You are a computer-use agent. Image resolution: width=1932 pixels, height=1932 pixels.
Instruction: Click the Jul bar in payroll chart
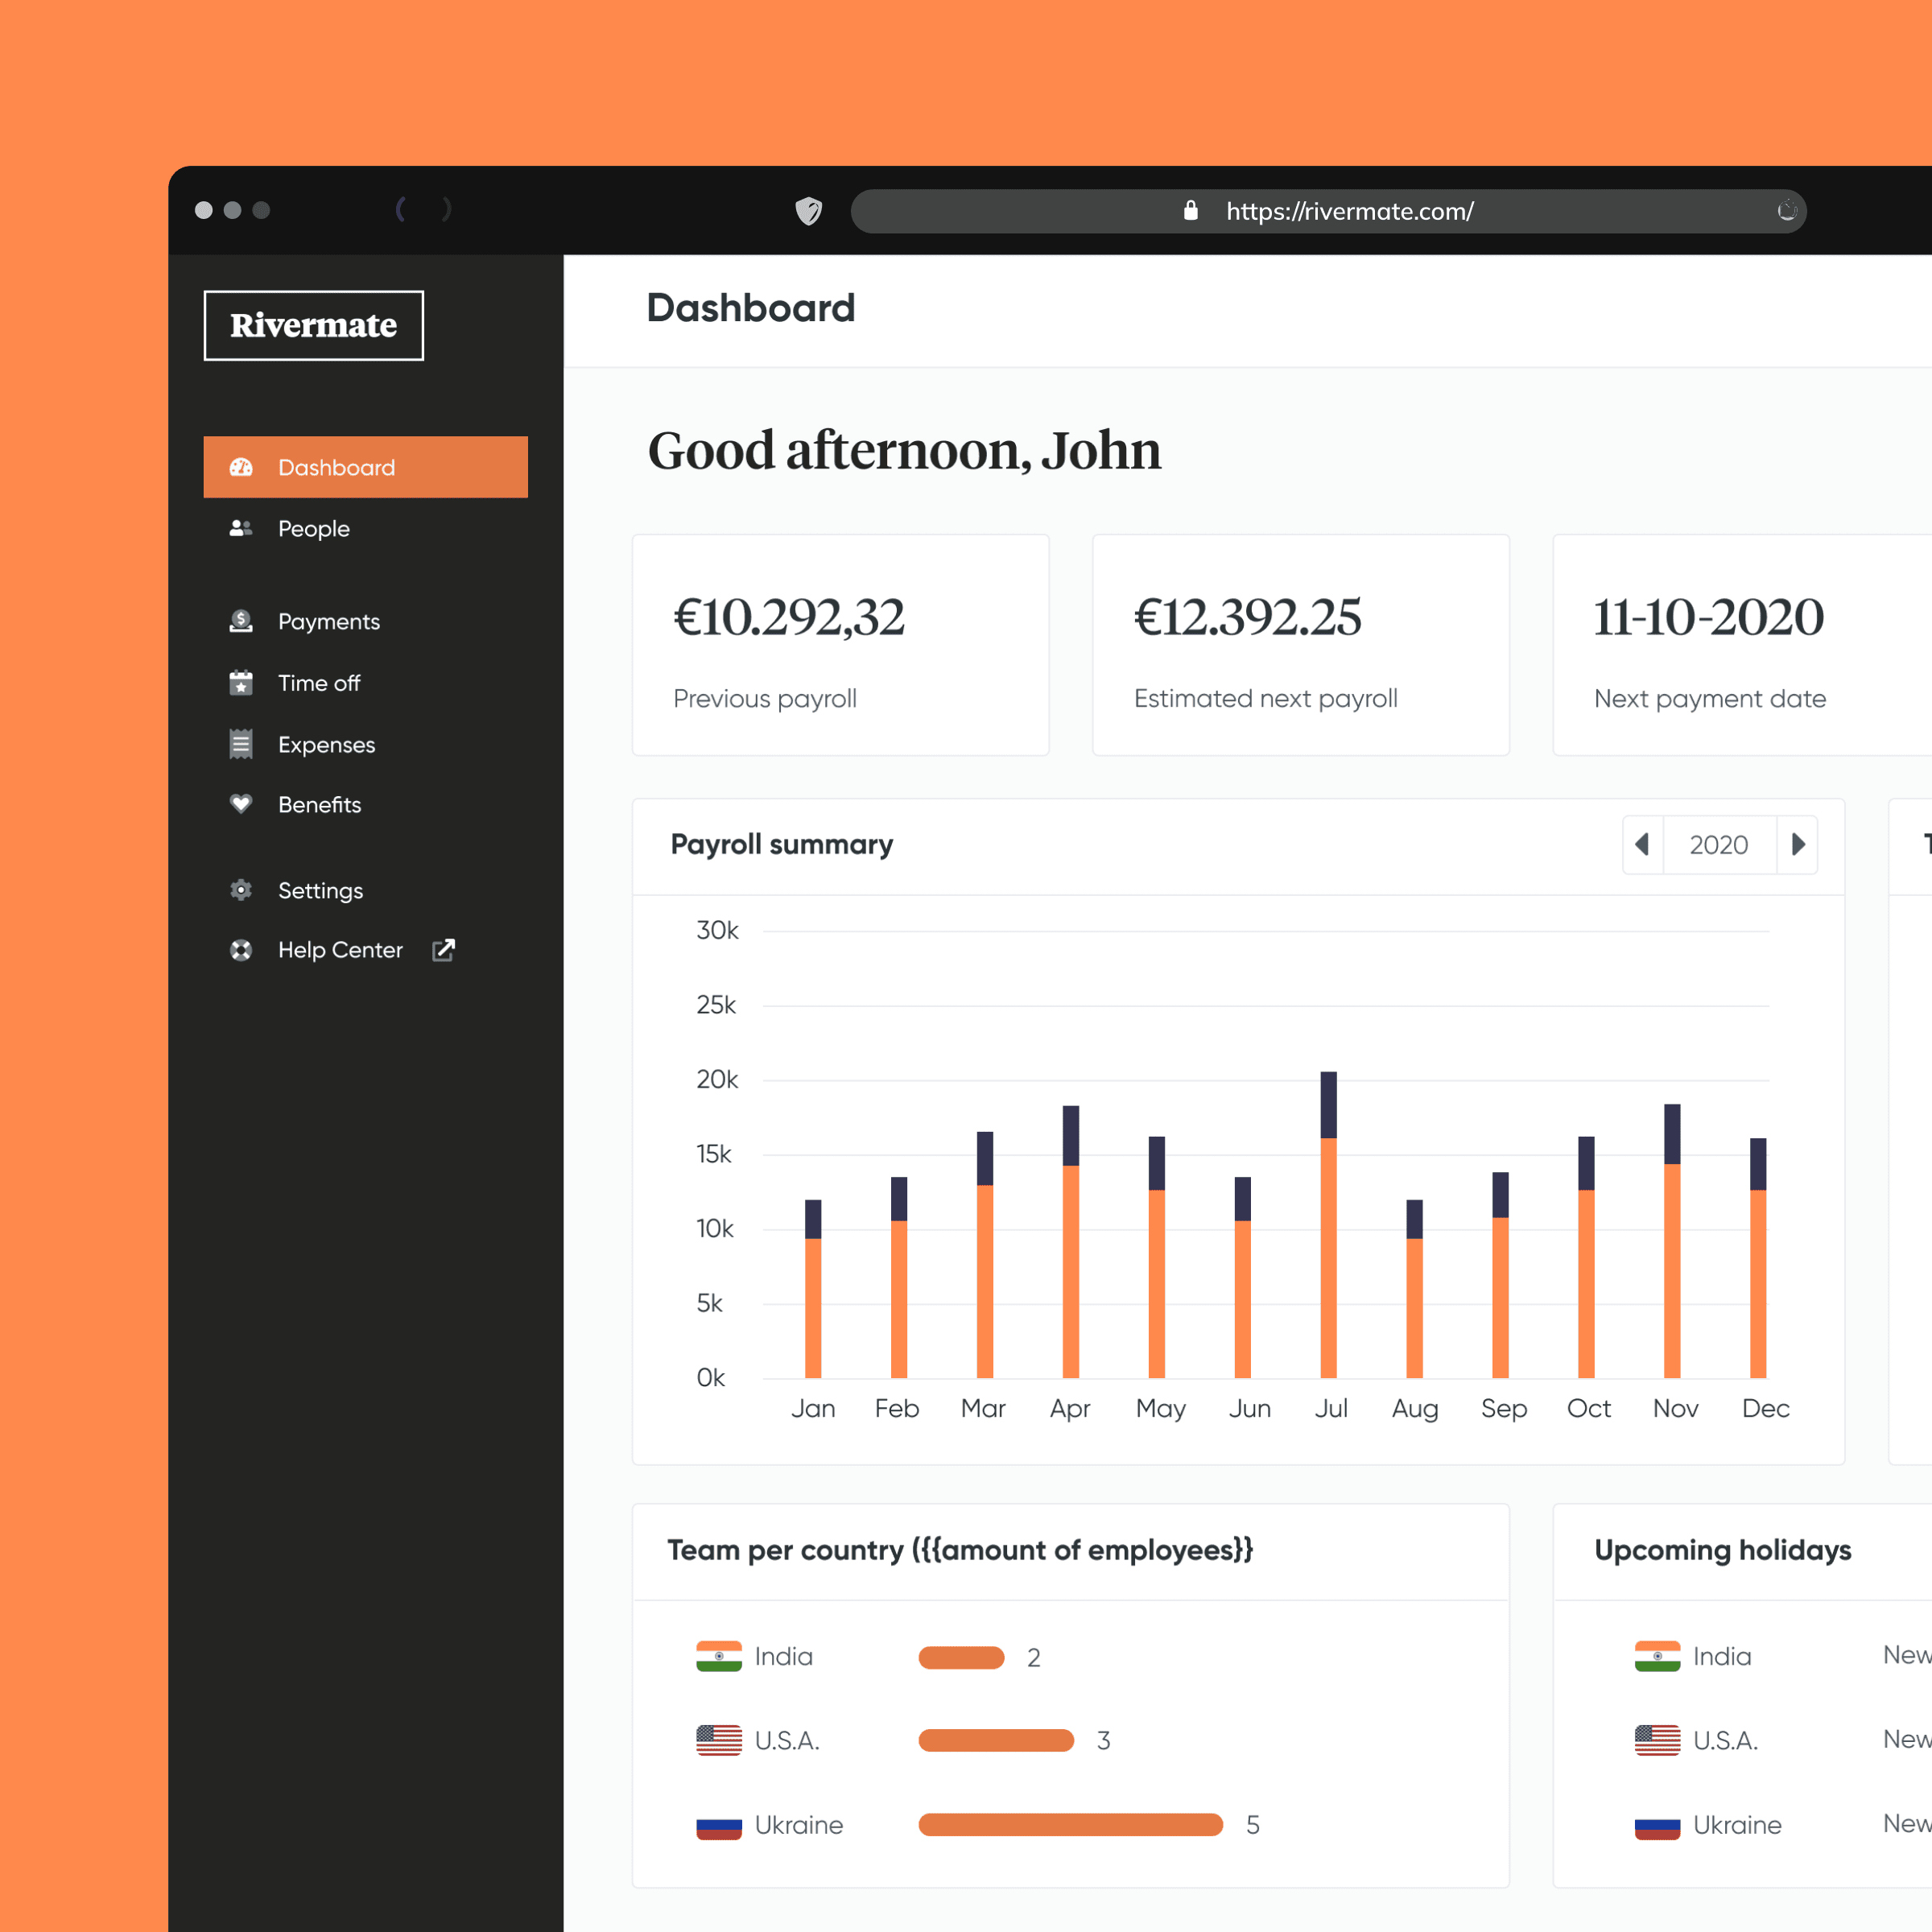tap(1328, 1225)
